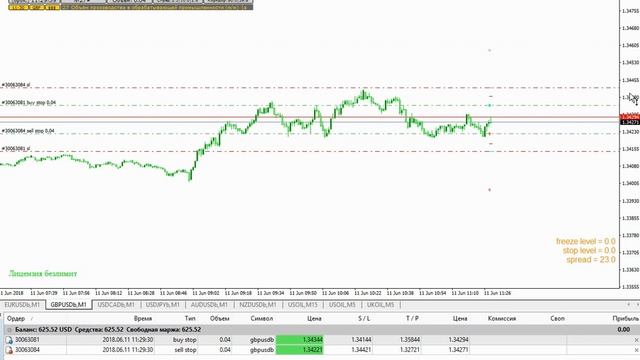Sort orders by the Символ column header
The width and height of the screenshot is (640, 360).
coord(262,318)
